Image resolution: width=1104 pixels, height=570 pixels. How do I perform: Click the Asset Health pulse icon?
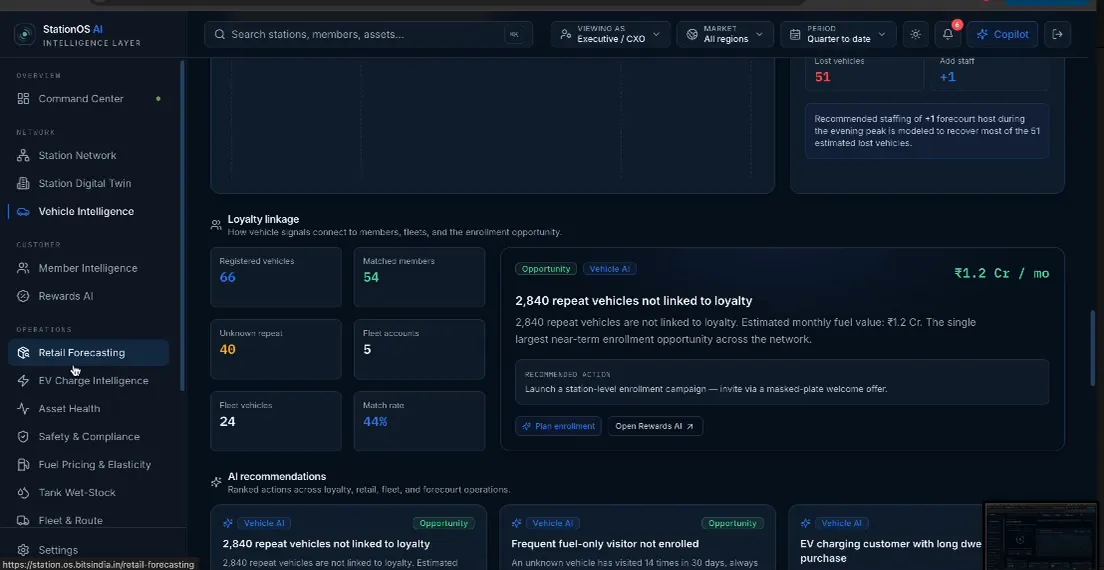click(x=23, y=409)
